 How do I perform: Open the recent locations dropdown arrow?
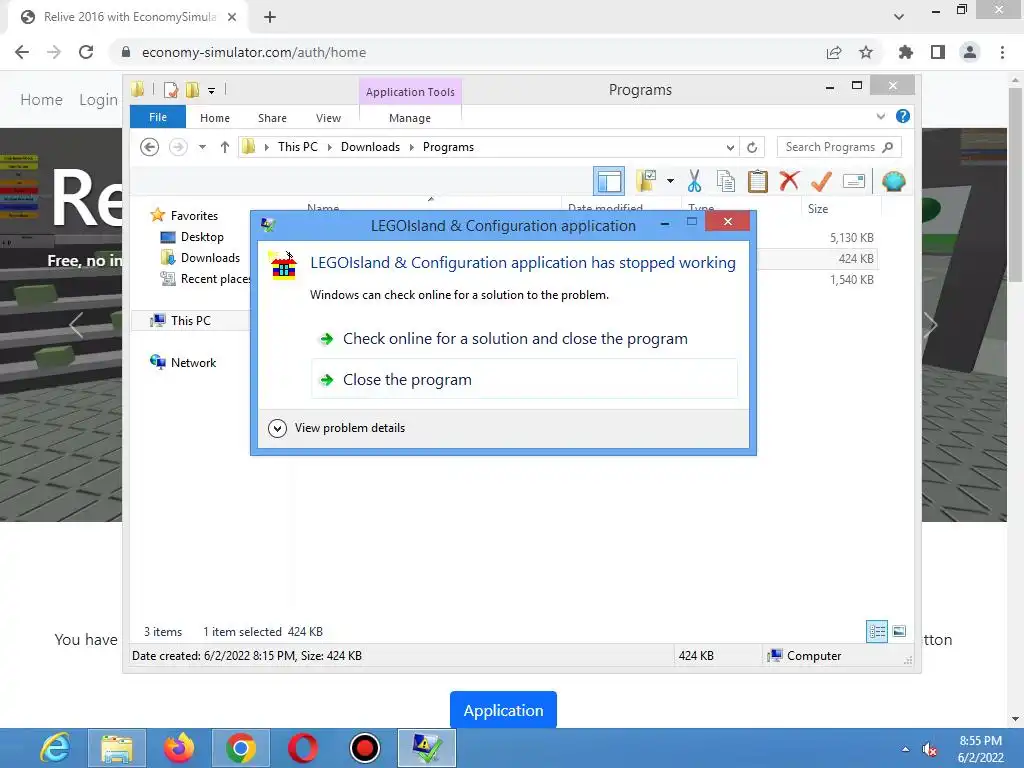pos(202,147)
